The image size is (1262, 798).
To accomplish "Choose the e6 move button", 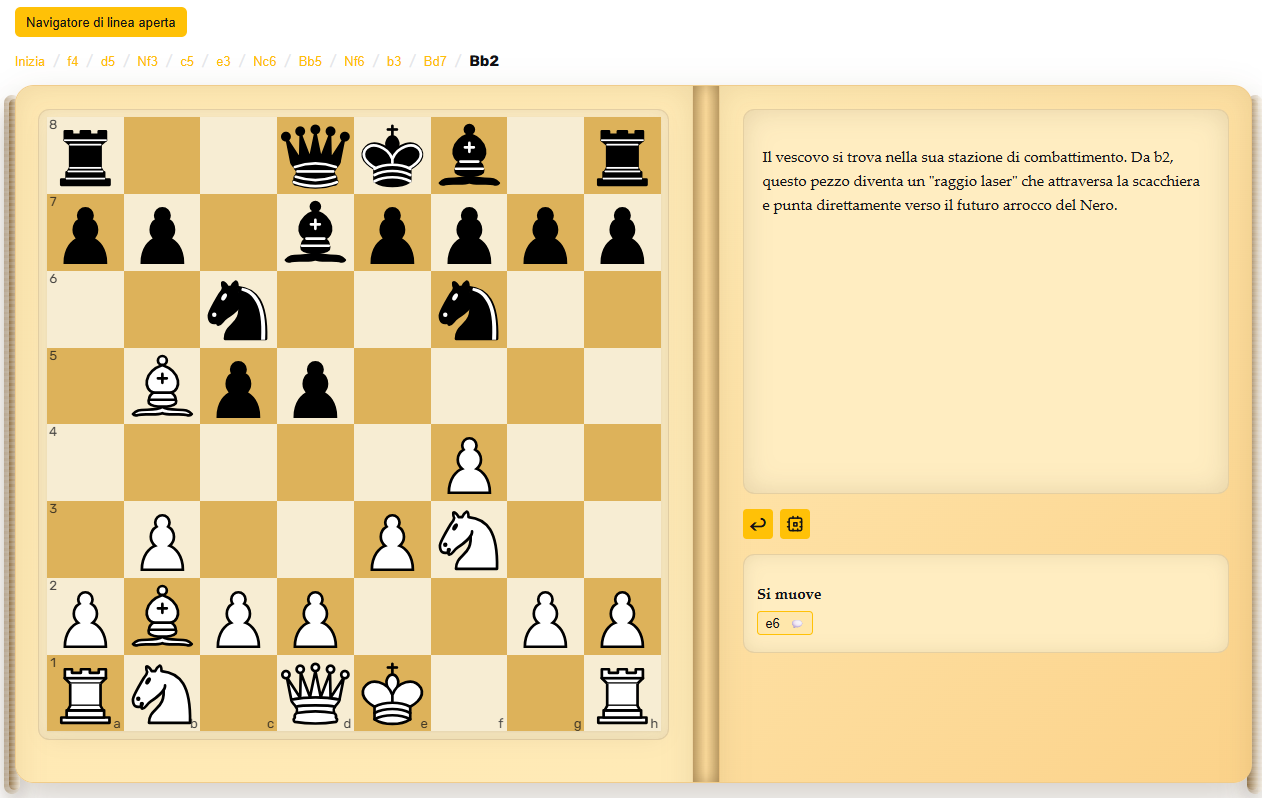I will click(773, 624).
